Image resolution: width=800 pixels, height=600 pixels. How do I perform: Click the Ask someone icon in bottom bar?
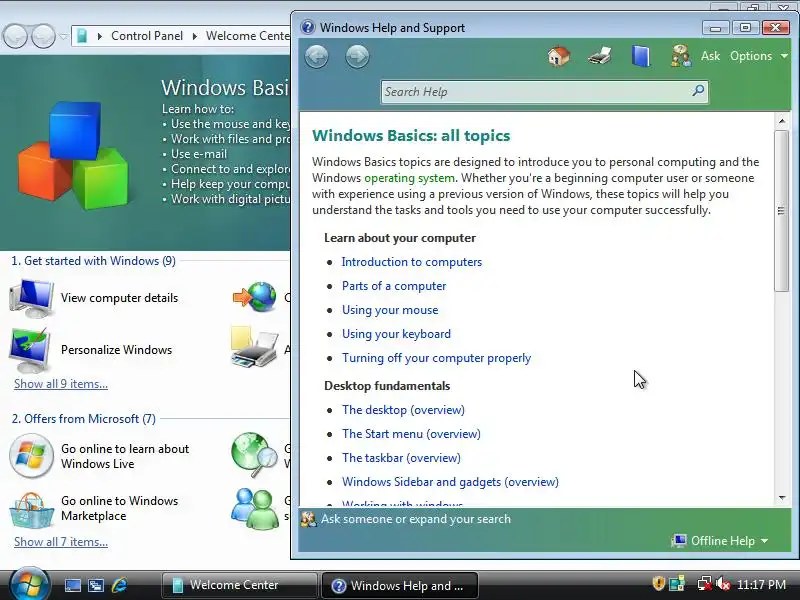(x=308, y=519)
